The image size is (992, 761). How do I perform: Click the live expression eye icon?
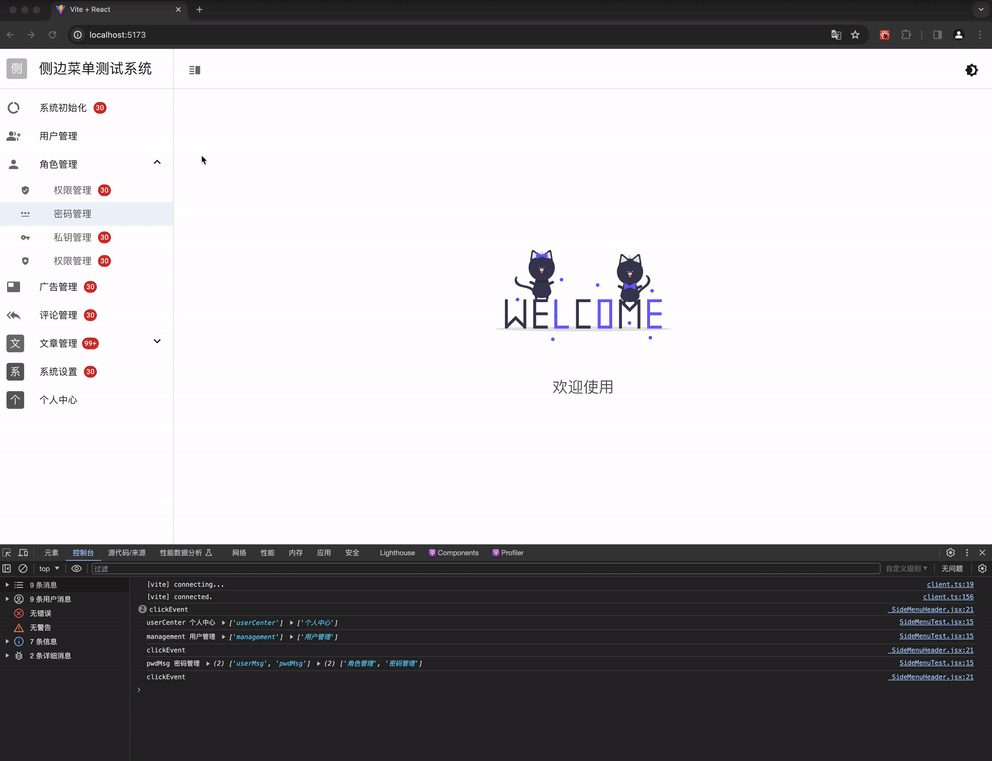point(77,568)
